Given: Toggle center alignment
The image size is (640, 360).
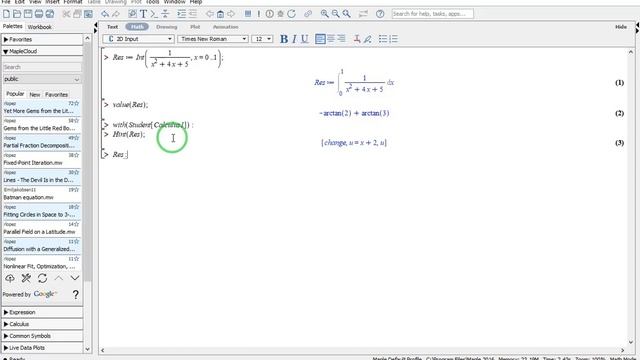Looking at the screenshot, I should (x=331, y=39).
